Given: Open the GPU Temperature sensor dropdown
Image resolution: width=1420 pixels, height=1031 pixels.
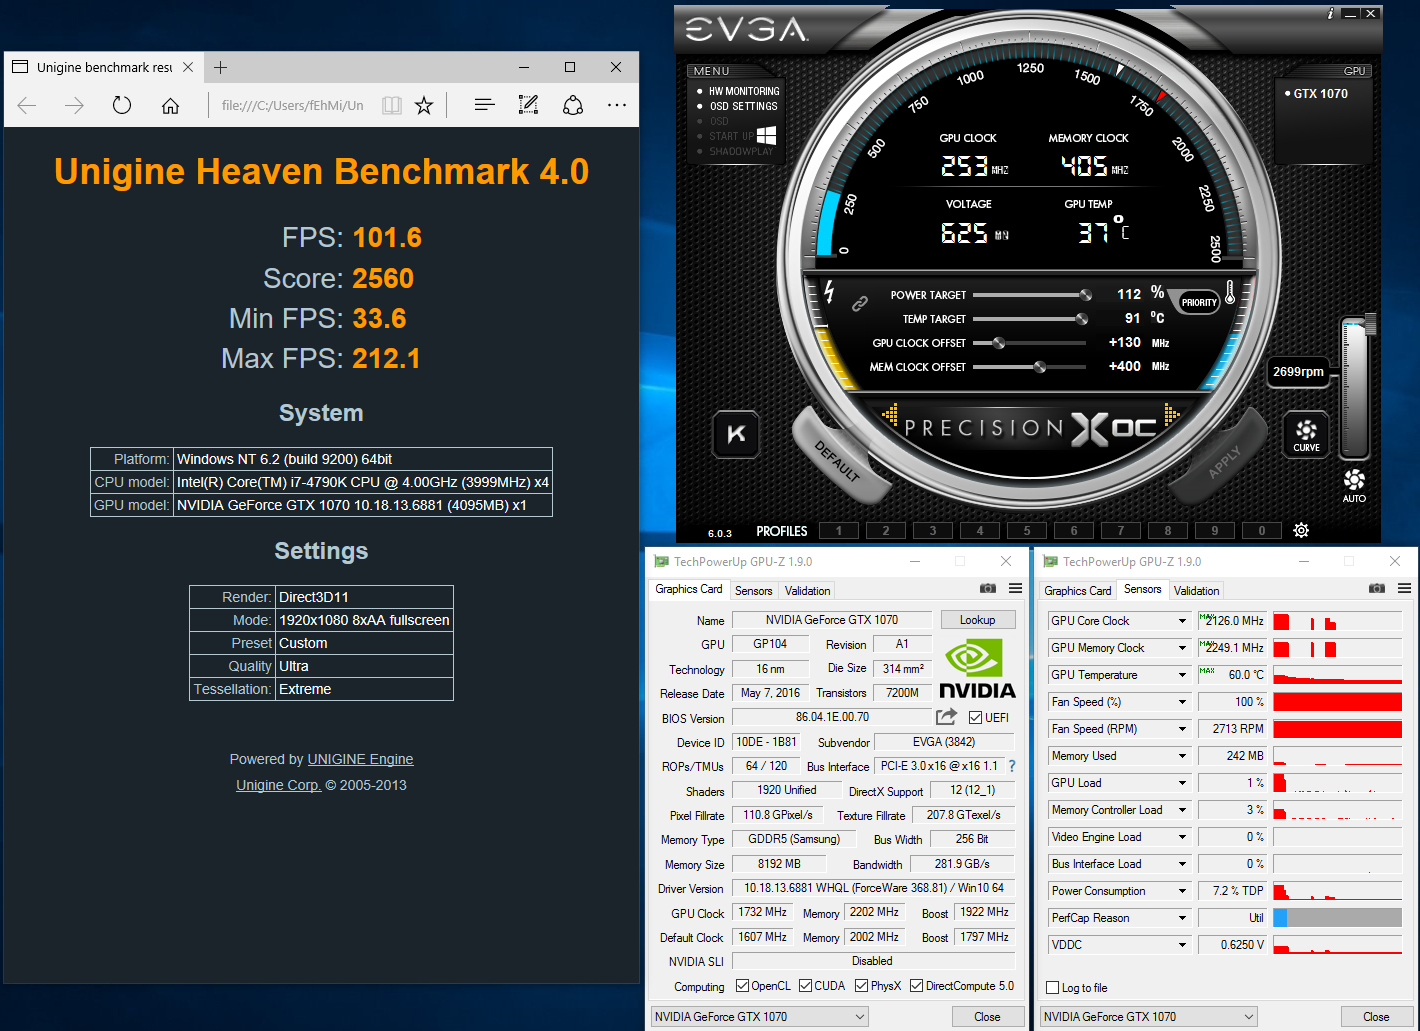Looking at the screenshot, I should pos(1182,675).
